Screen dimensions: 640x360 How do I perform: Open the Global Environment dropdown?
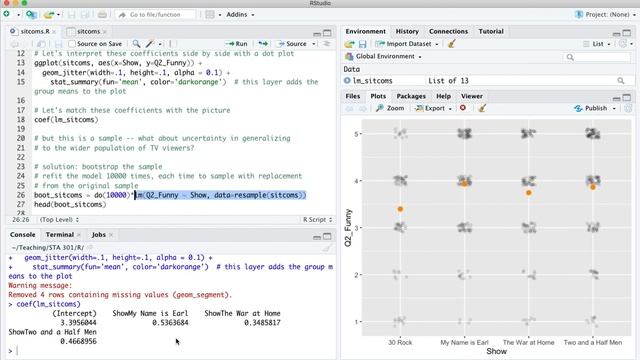[383, 56]
